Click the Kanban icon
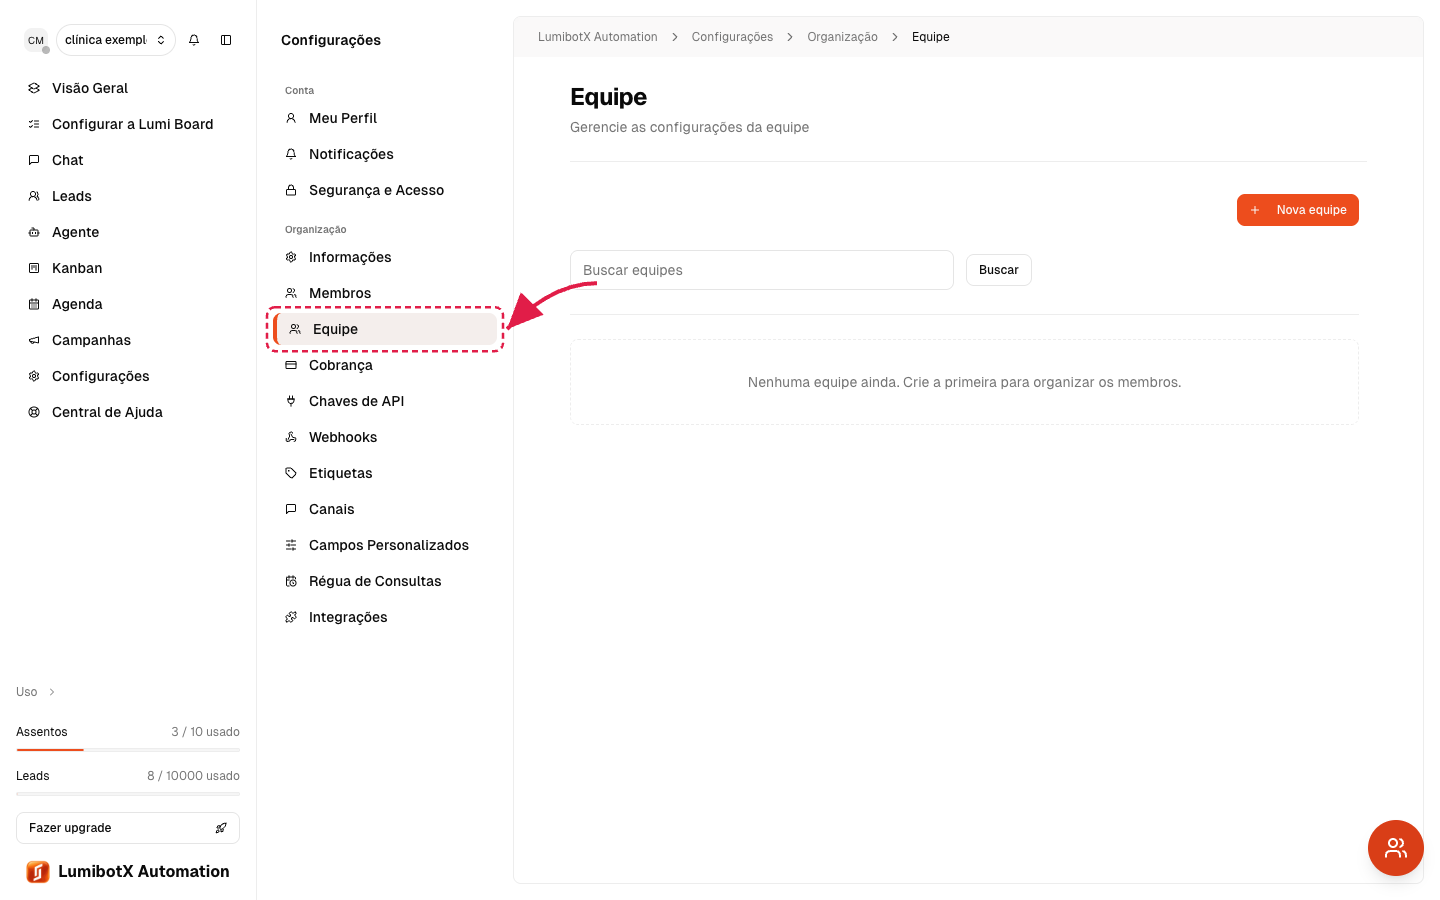The height and width of the screenshot is (900, 1440). (34, 268)
